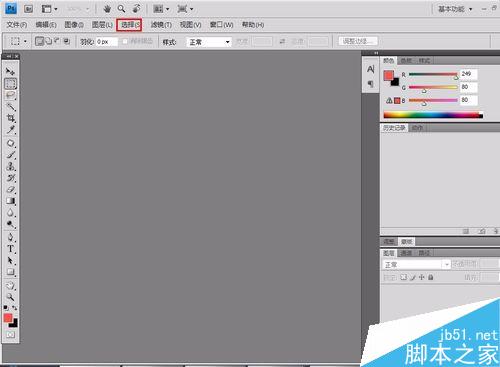Viewport: 500px width, 367px height.
Task: Click the swap width and height button
Action: (x=282, y=41)
